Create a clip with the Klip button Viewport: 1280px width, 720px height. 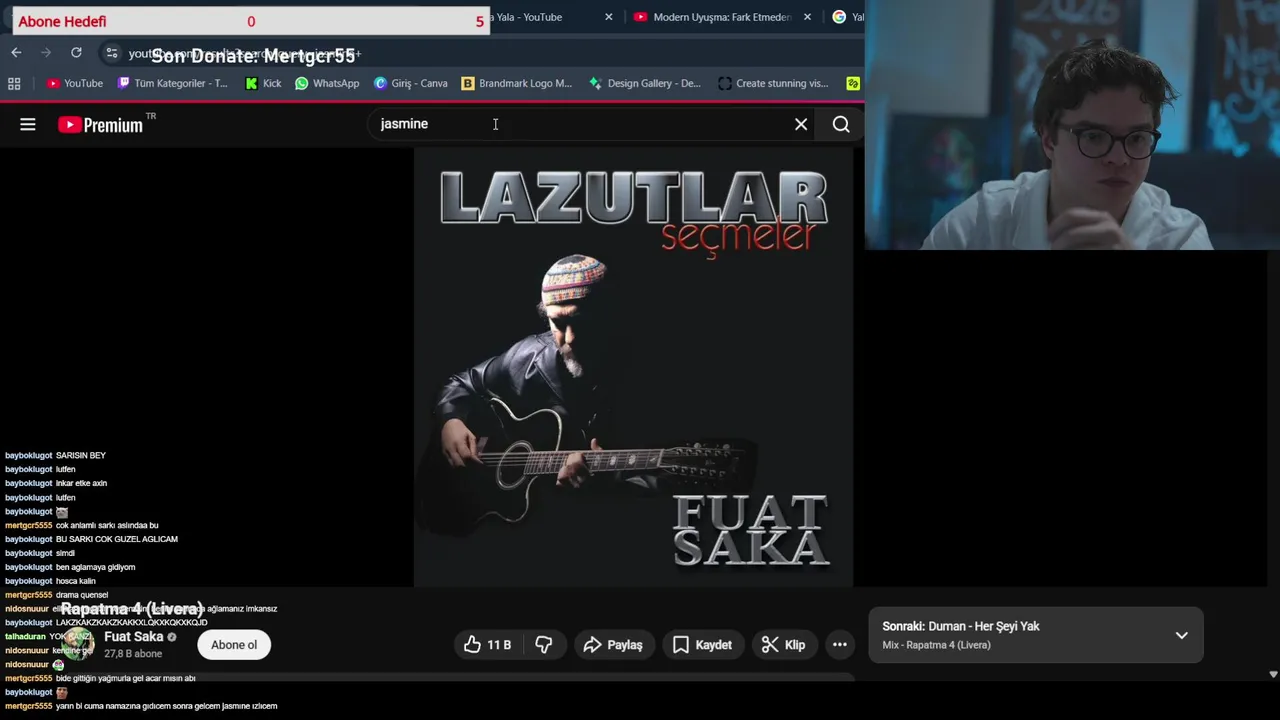click(x=783, y=645)
